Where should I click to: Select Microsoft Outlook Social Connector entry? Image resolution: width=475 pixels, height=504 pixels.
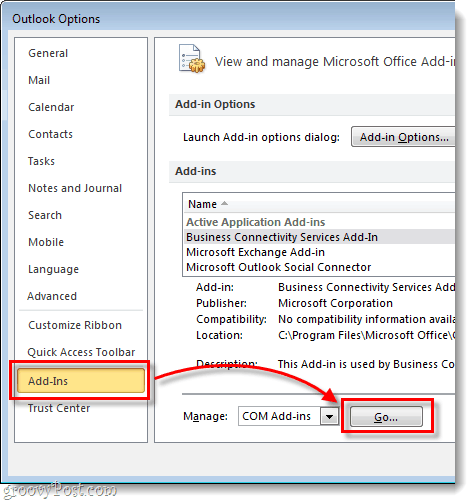(x=278, y=267)
